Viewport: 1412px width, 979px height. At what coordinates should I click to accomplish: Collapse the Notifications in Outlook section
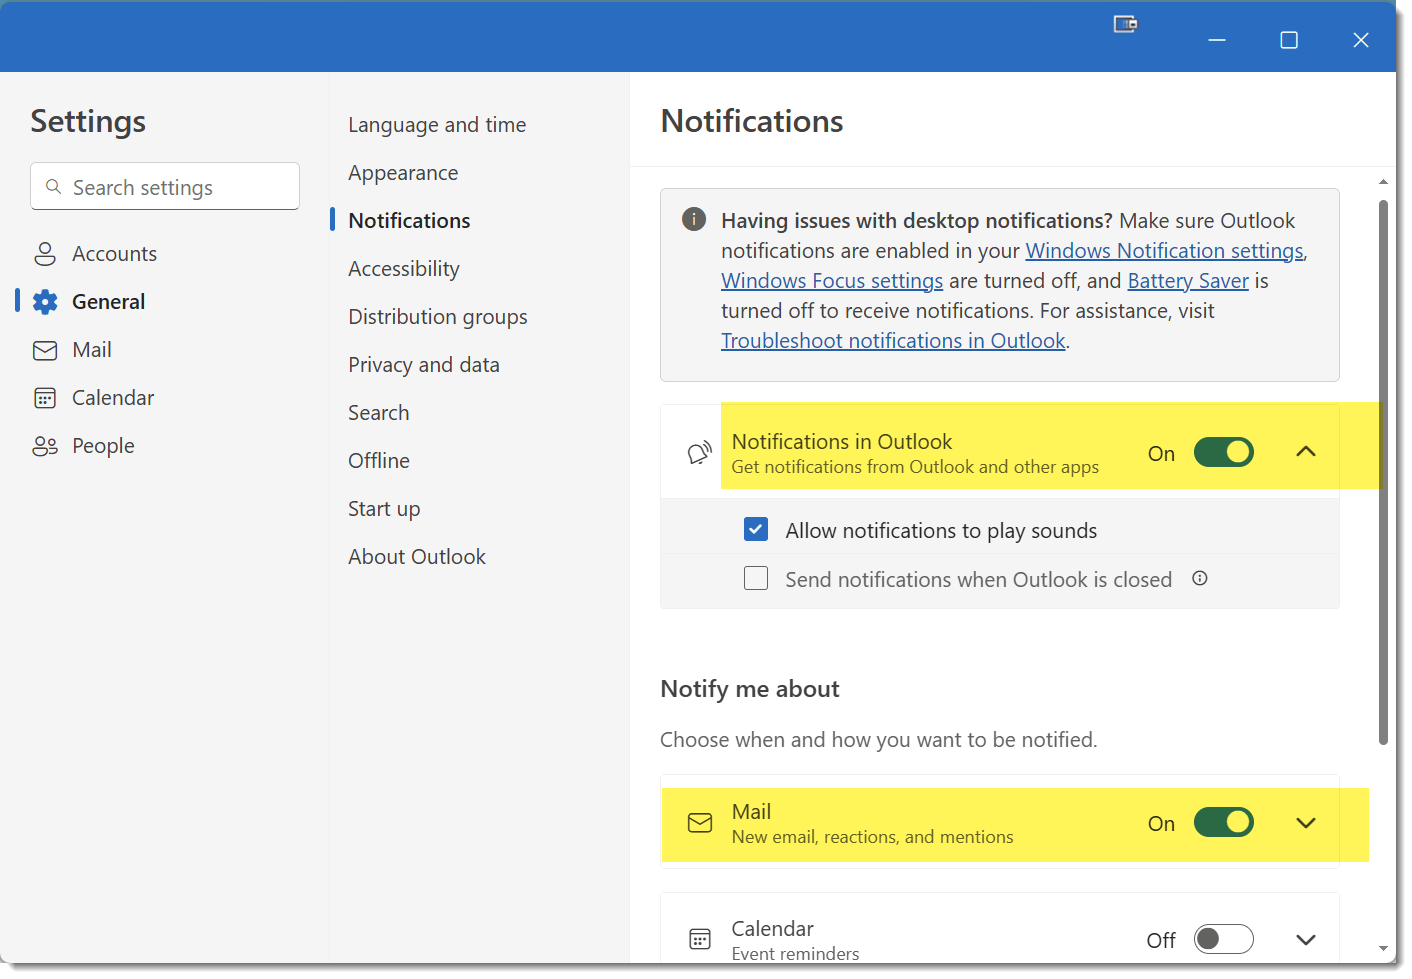point(1306,452)
